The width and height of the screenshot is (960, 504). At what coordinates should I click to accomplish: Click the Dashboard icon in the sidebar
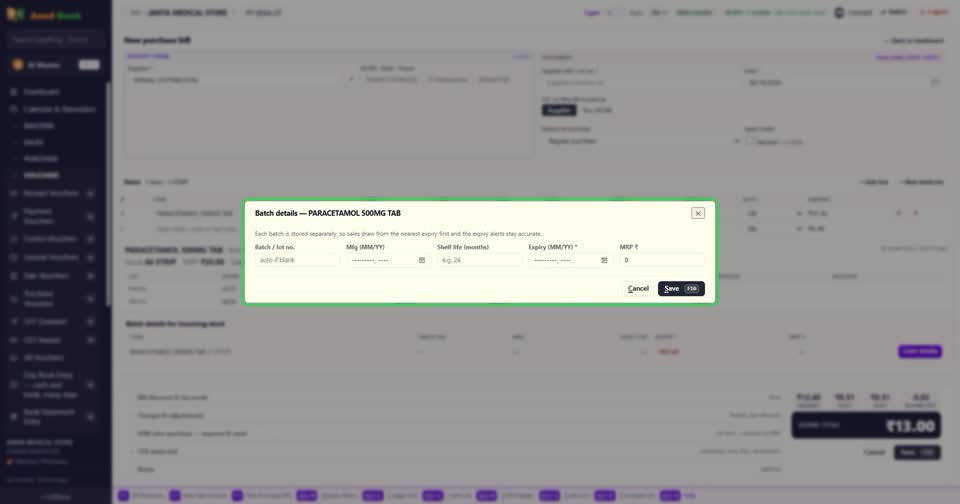(x=13, y=92)
